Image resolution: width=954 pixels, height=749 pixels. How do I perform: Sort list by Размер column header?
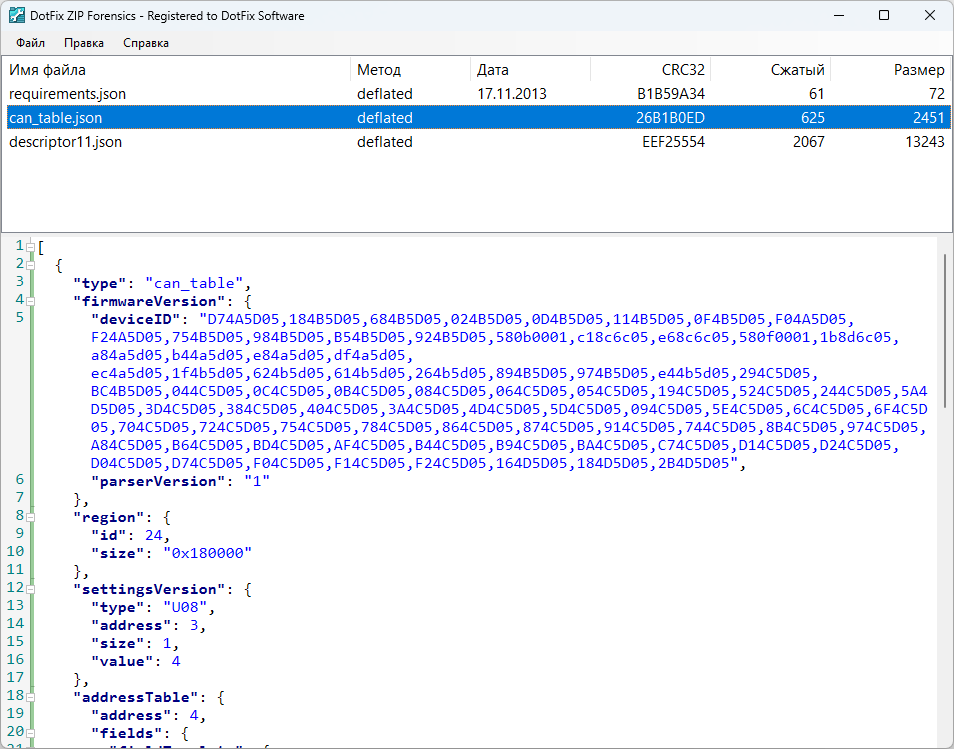(x=890, y=70)
